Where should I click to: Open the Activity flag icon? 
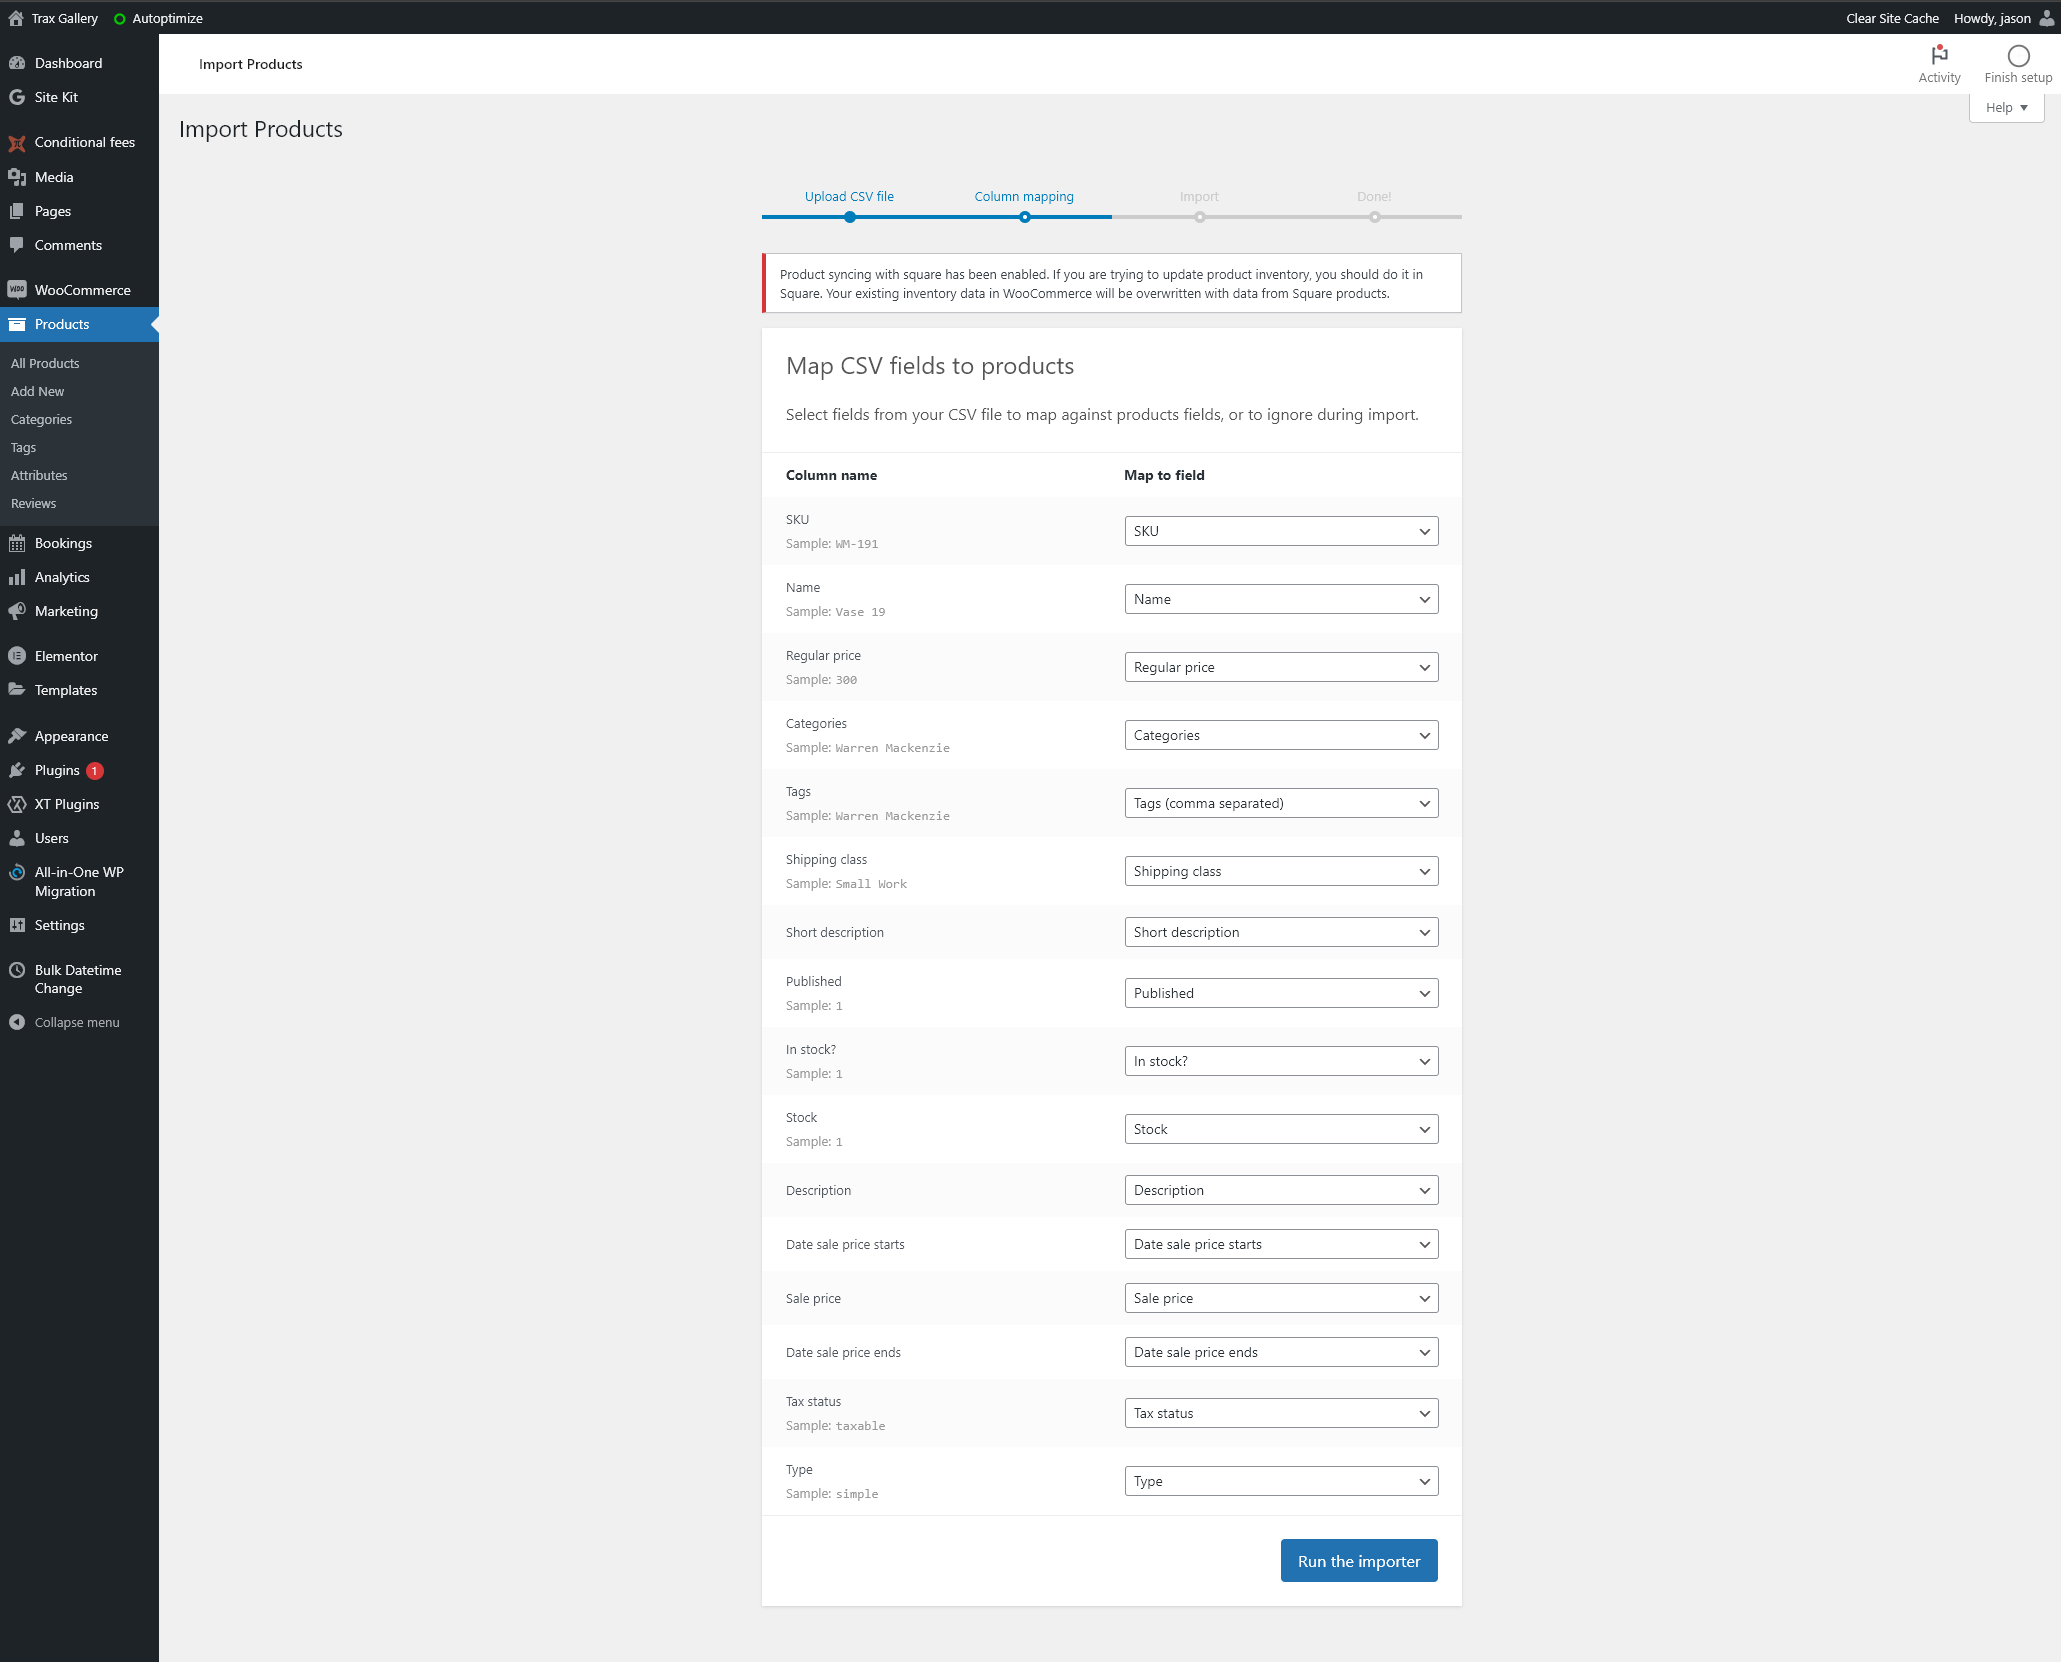point(1939,55)
